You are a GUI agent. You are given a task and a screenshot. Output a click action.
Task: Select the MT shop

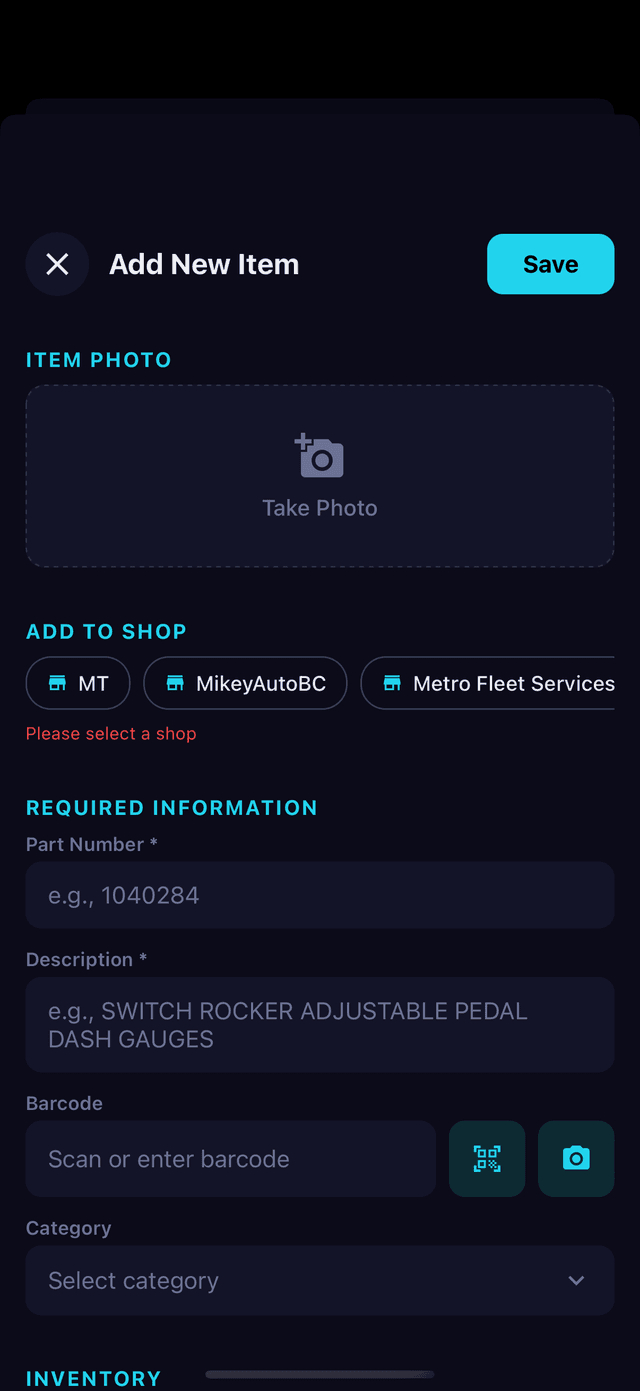pos(77,683)
